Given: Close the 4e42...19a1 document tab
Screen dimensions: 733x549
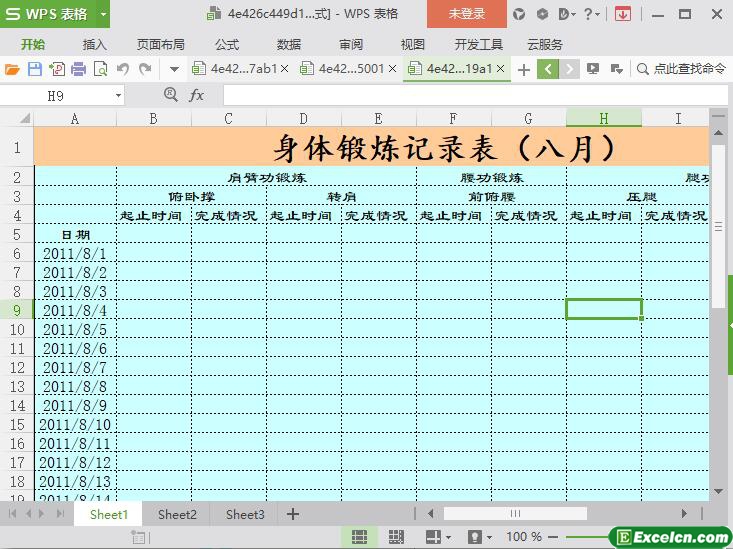Looking at the screenshot, I should coord(501,69).
